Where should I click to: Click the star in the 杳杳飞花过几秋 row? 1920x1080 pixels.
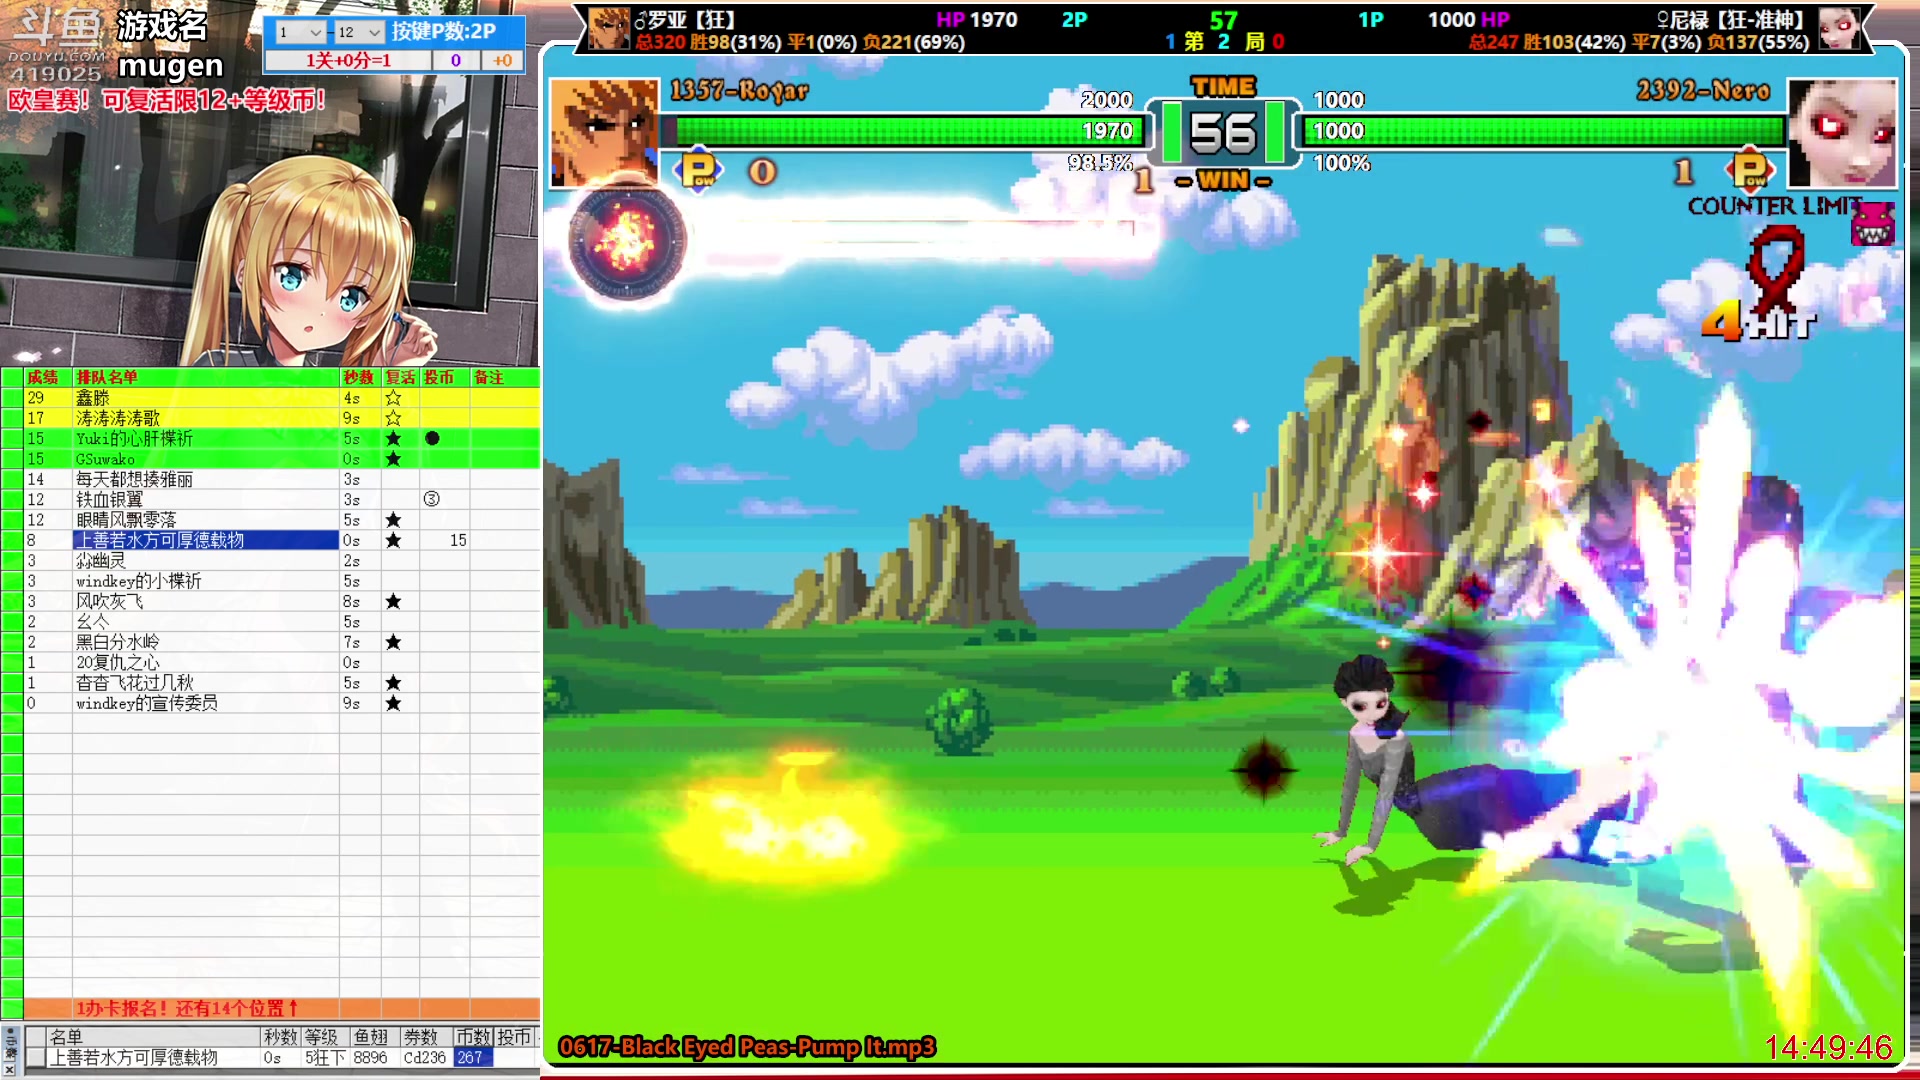pyautogui.click(x=393, y=683)
